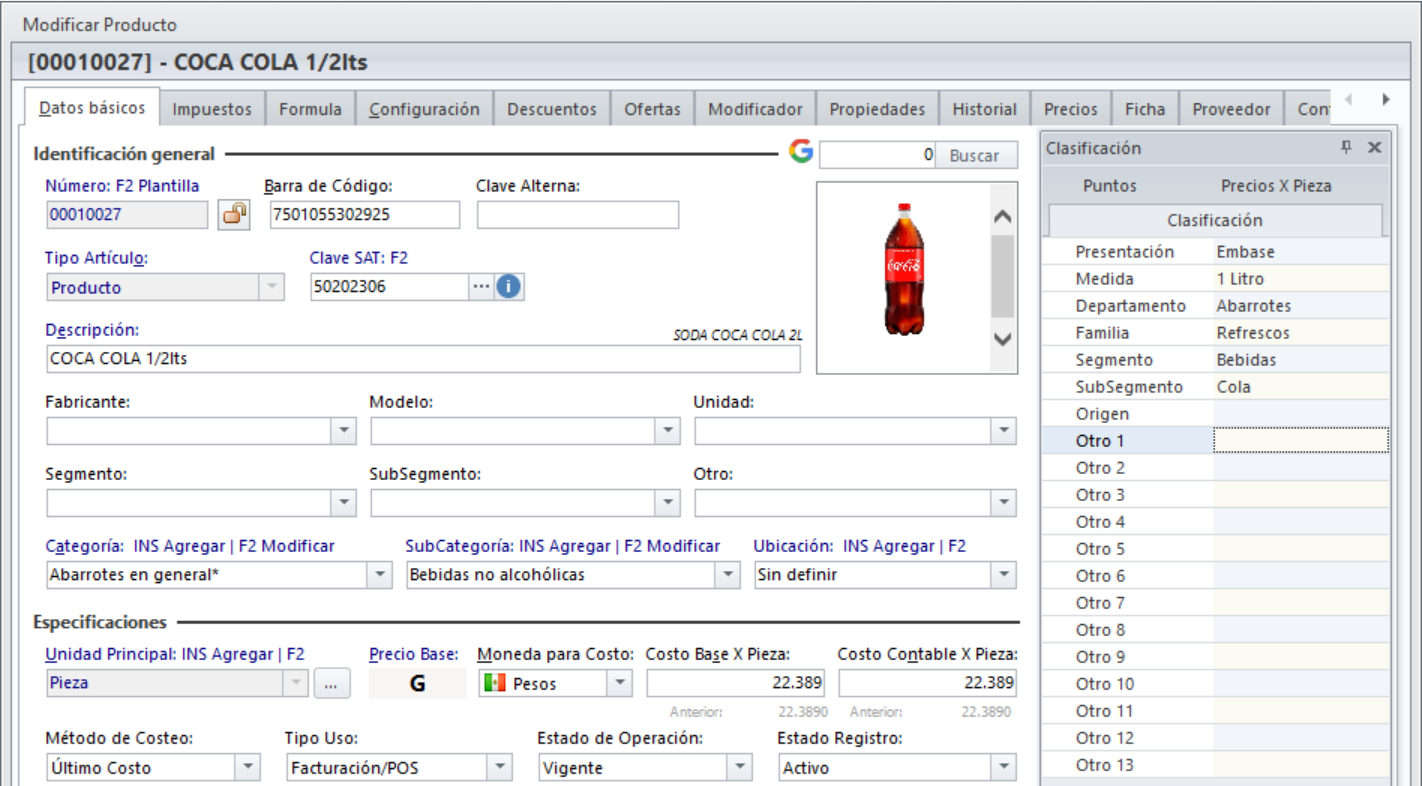Image resolution: width=1422 pixels, height=786 pixels.
Task: Open the Descuentos tab
Action: 552,110
